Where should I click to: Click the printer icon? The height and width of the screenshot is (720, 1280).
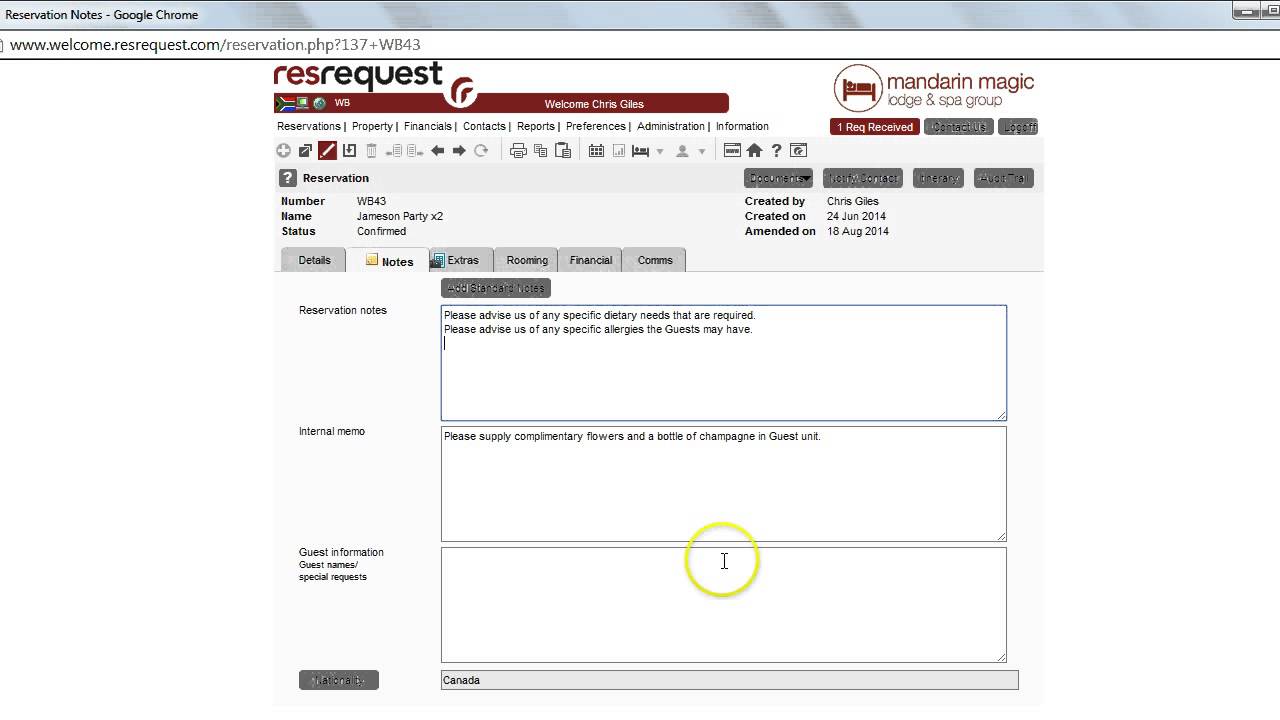click(518, 151)
